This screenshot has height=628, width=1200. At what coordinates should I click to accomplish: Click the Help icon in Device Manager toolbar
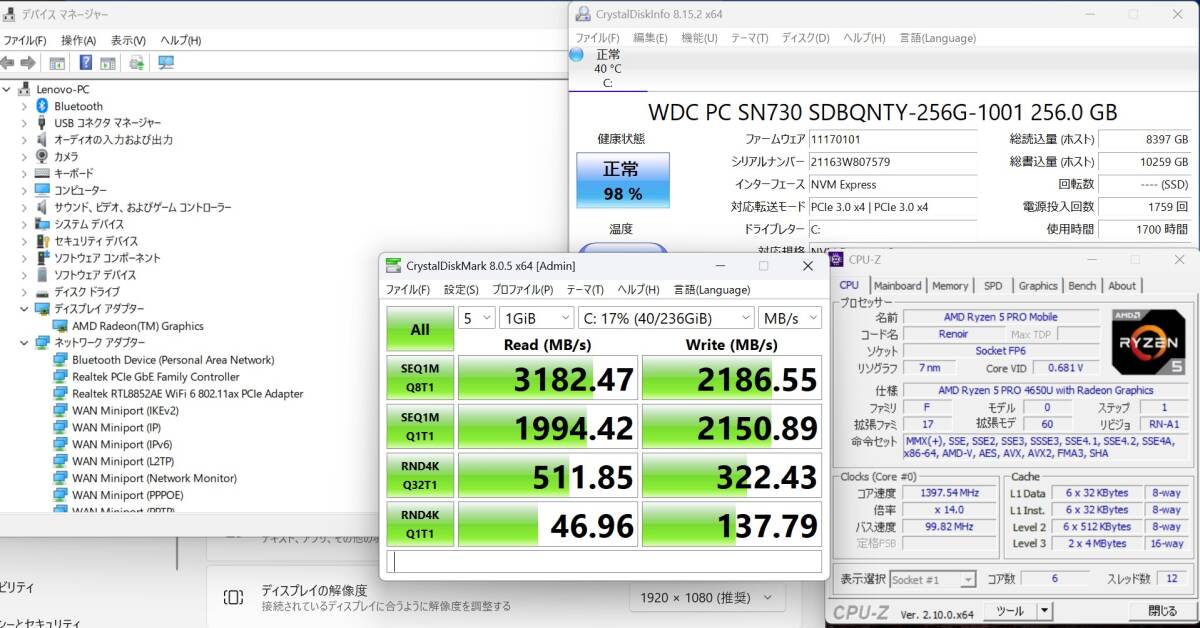coord(86,63)
